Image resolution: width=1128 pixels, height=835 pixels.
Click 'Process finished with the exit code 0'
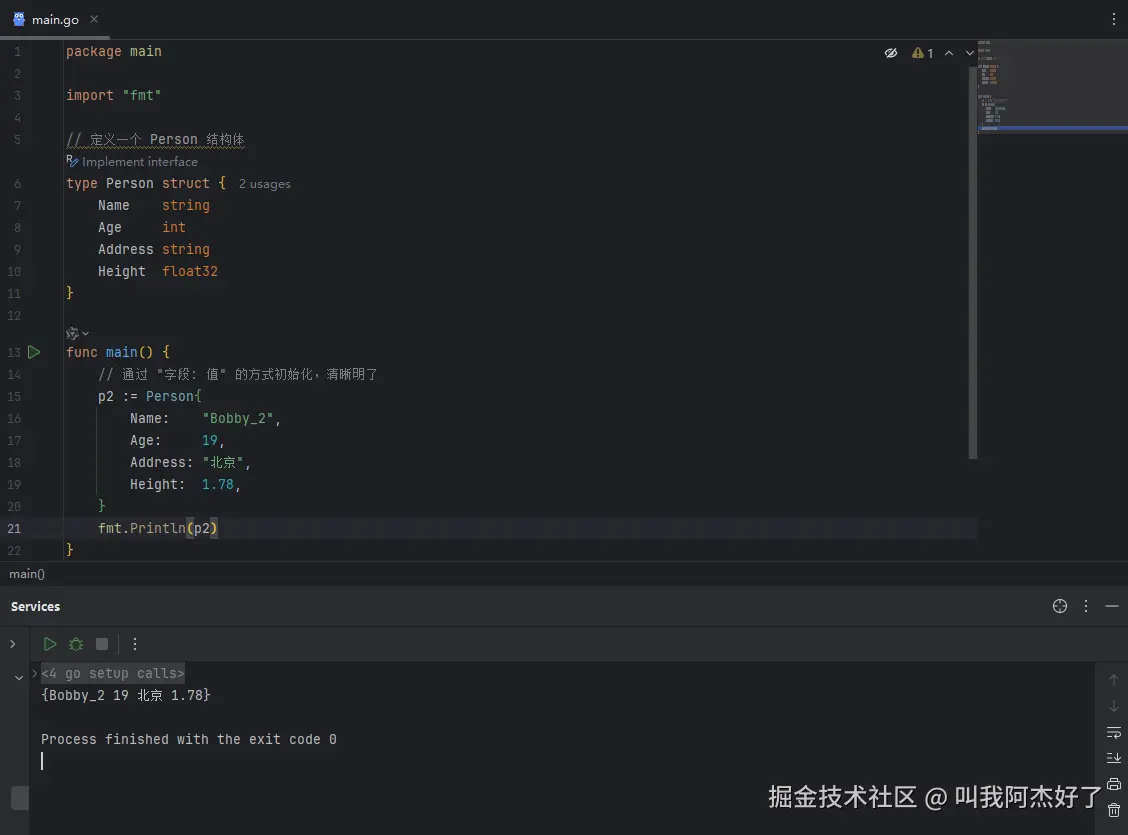[x=188, y=739]
